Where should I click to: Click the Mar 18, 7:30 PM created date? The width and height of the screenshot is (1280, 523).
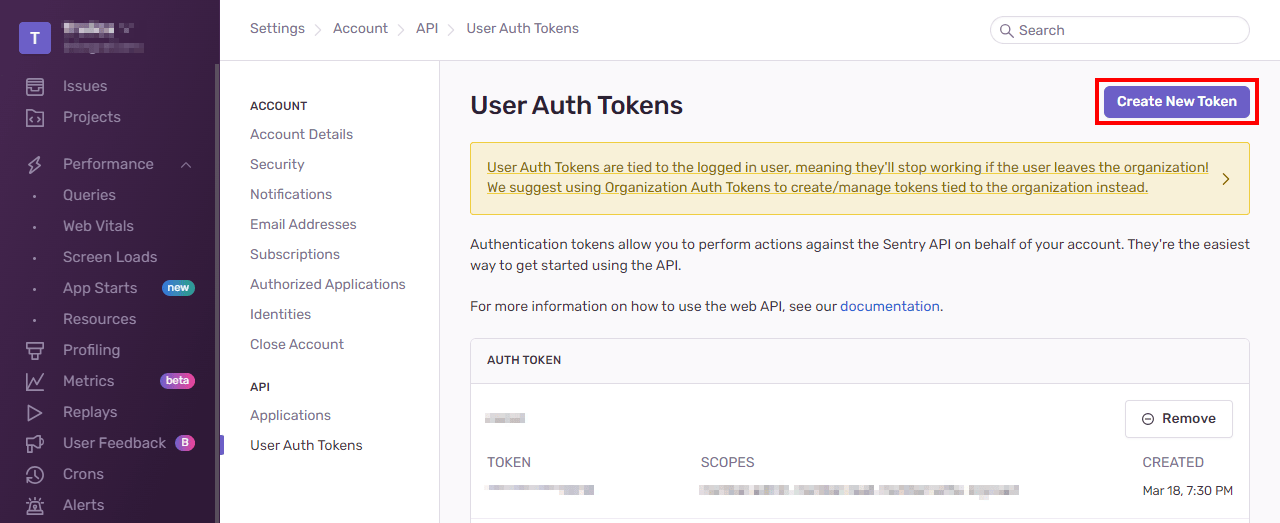(1187, 491)
